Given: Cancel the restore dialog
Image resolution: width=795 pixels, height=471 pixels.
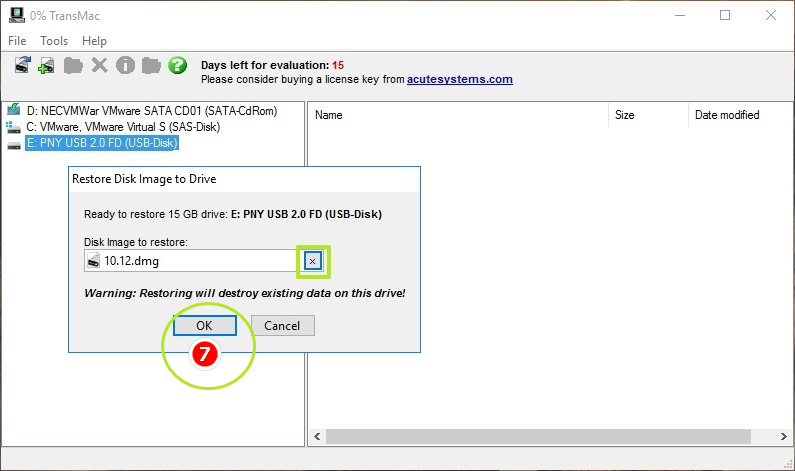Looking at the screenshot, I should tap(282, 325).
